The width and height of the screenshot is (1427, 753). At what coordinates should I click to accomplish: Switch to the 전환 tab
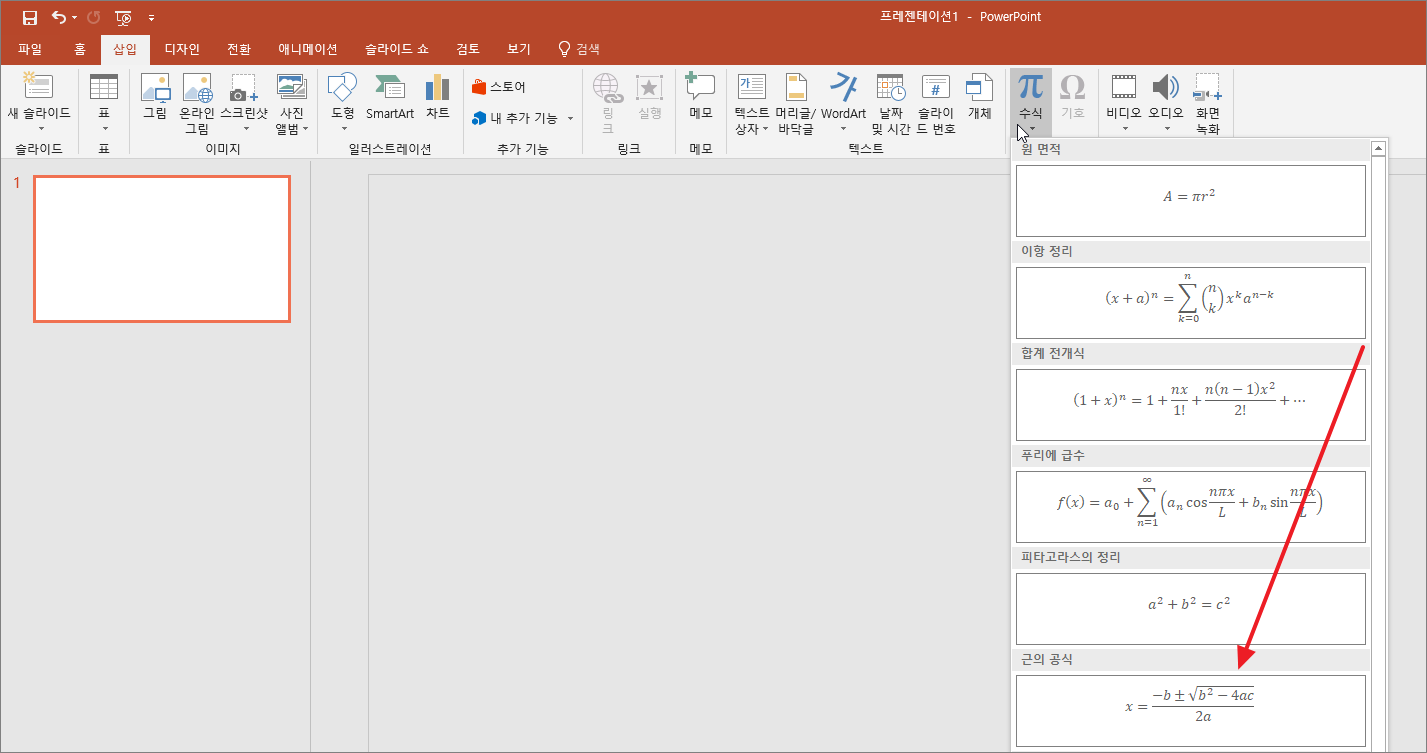pos(239,49)
